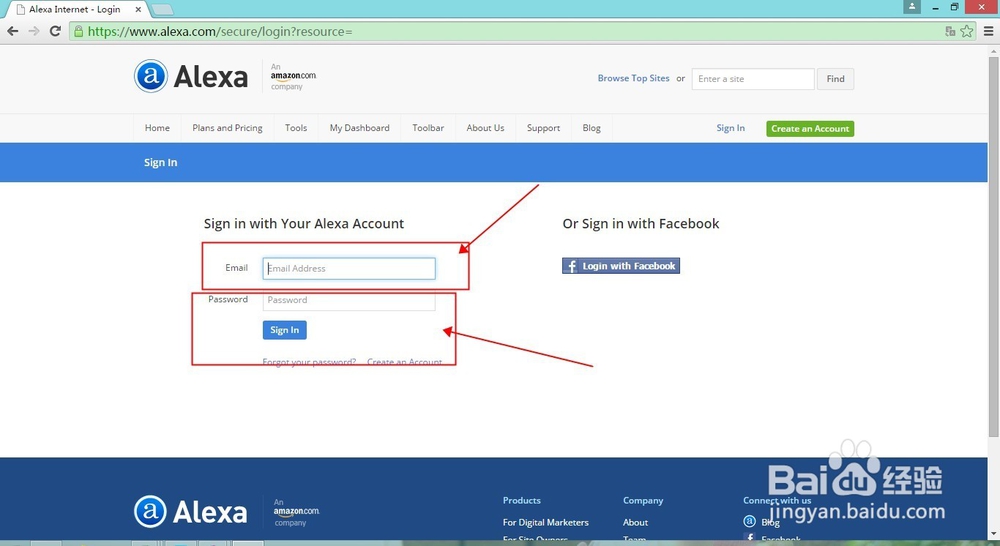Viewport: 1000px width, 546px height.
Task: Click the Alexa logo in header
Action: coord(191,77)
